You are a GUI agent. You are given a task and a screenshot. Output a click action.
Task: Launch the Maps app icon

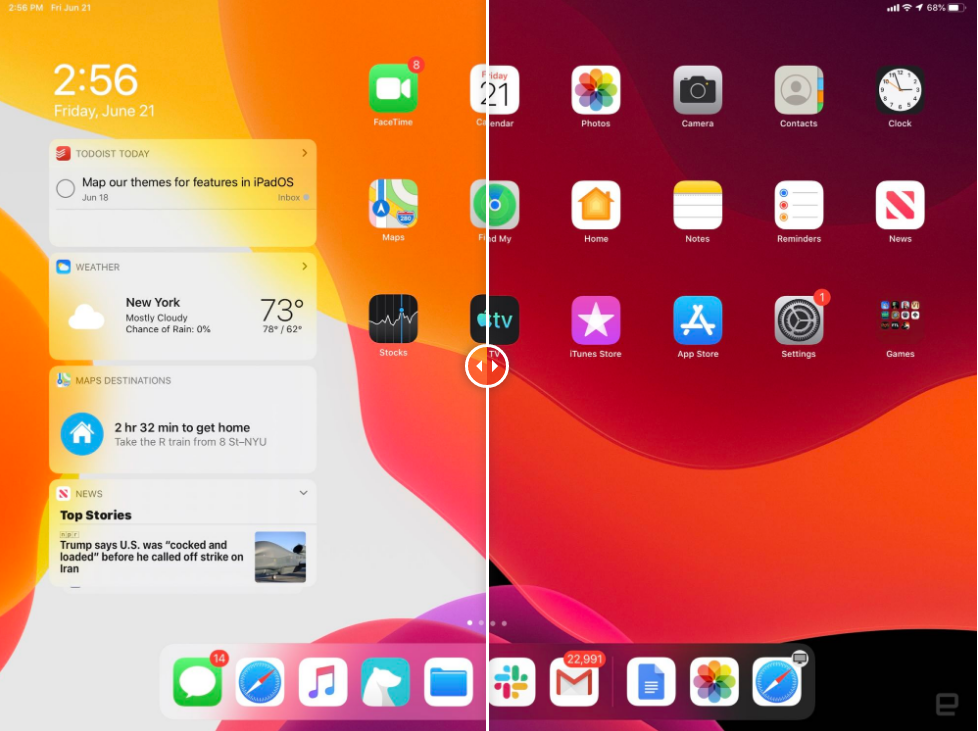[393, 204]
